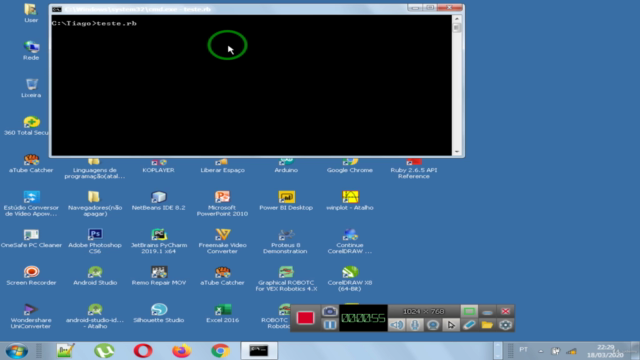Launch Android Studio shortcut
The height and width of the screenshot is (360, 640).
[x=95, y=276]
